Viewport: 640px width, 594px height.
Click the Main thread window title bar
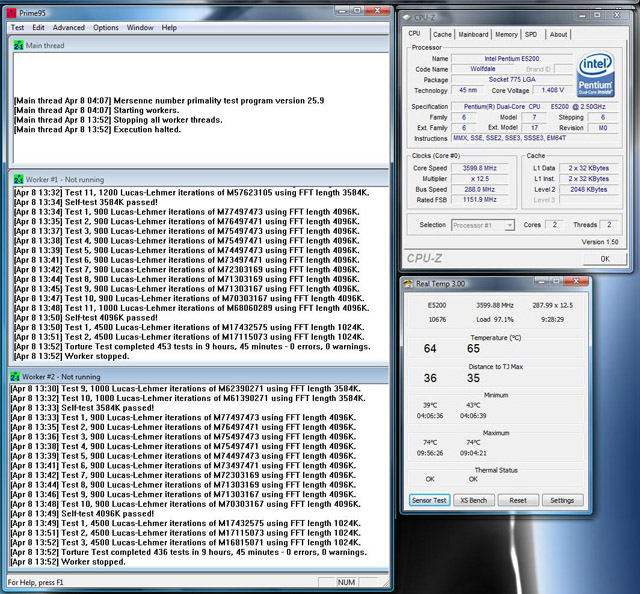(199, 45)
